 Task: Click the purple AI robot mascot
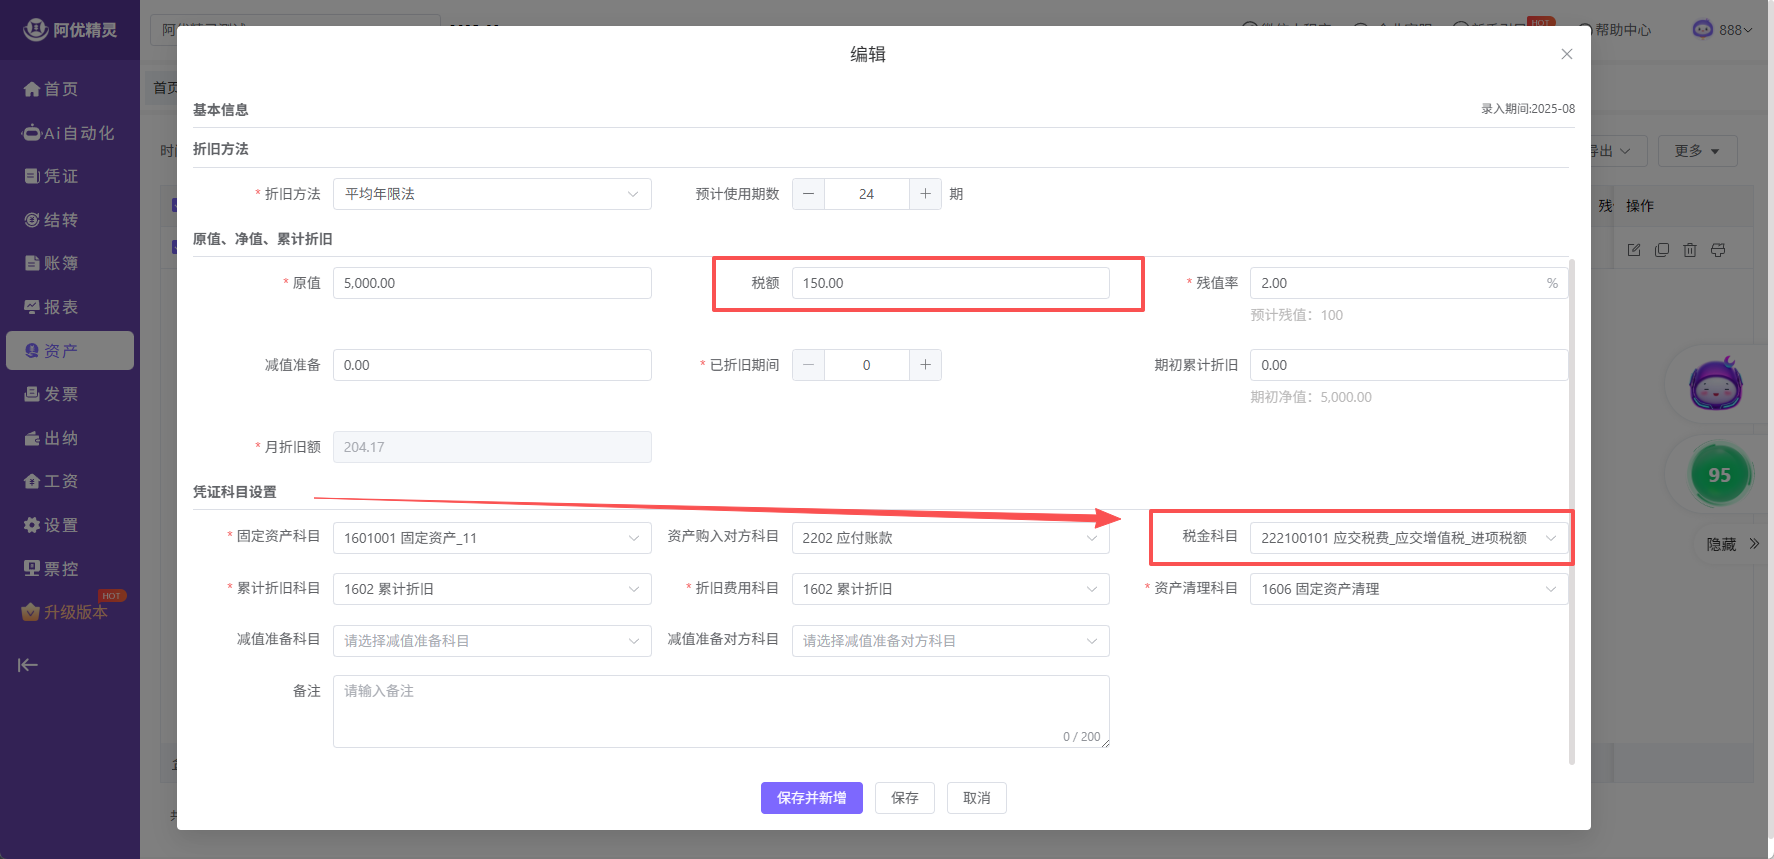1716,386
